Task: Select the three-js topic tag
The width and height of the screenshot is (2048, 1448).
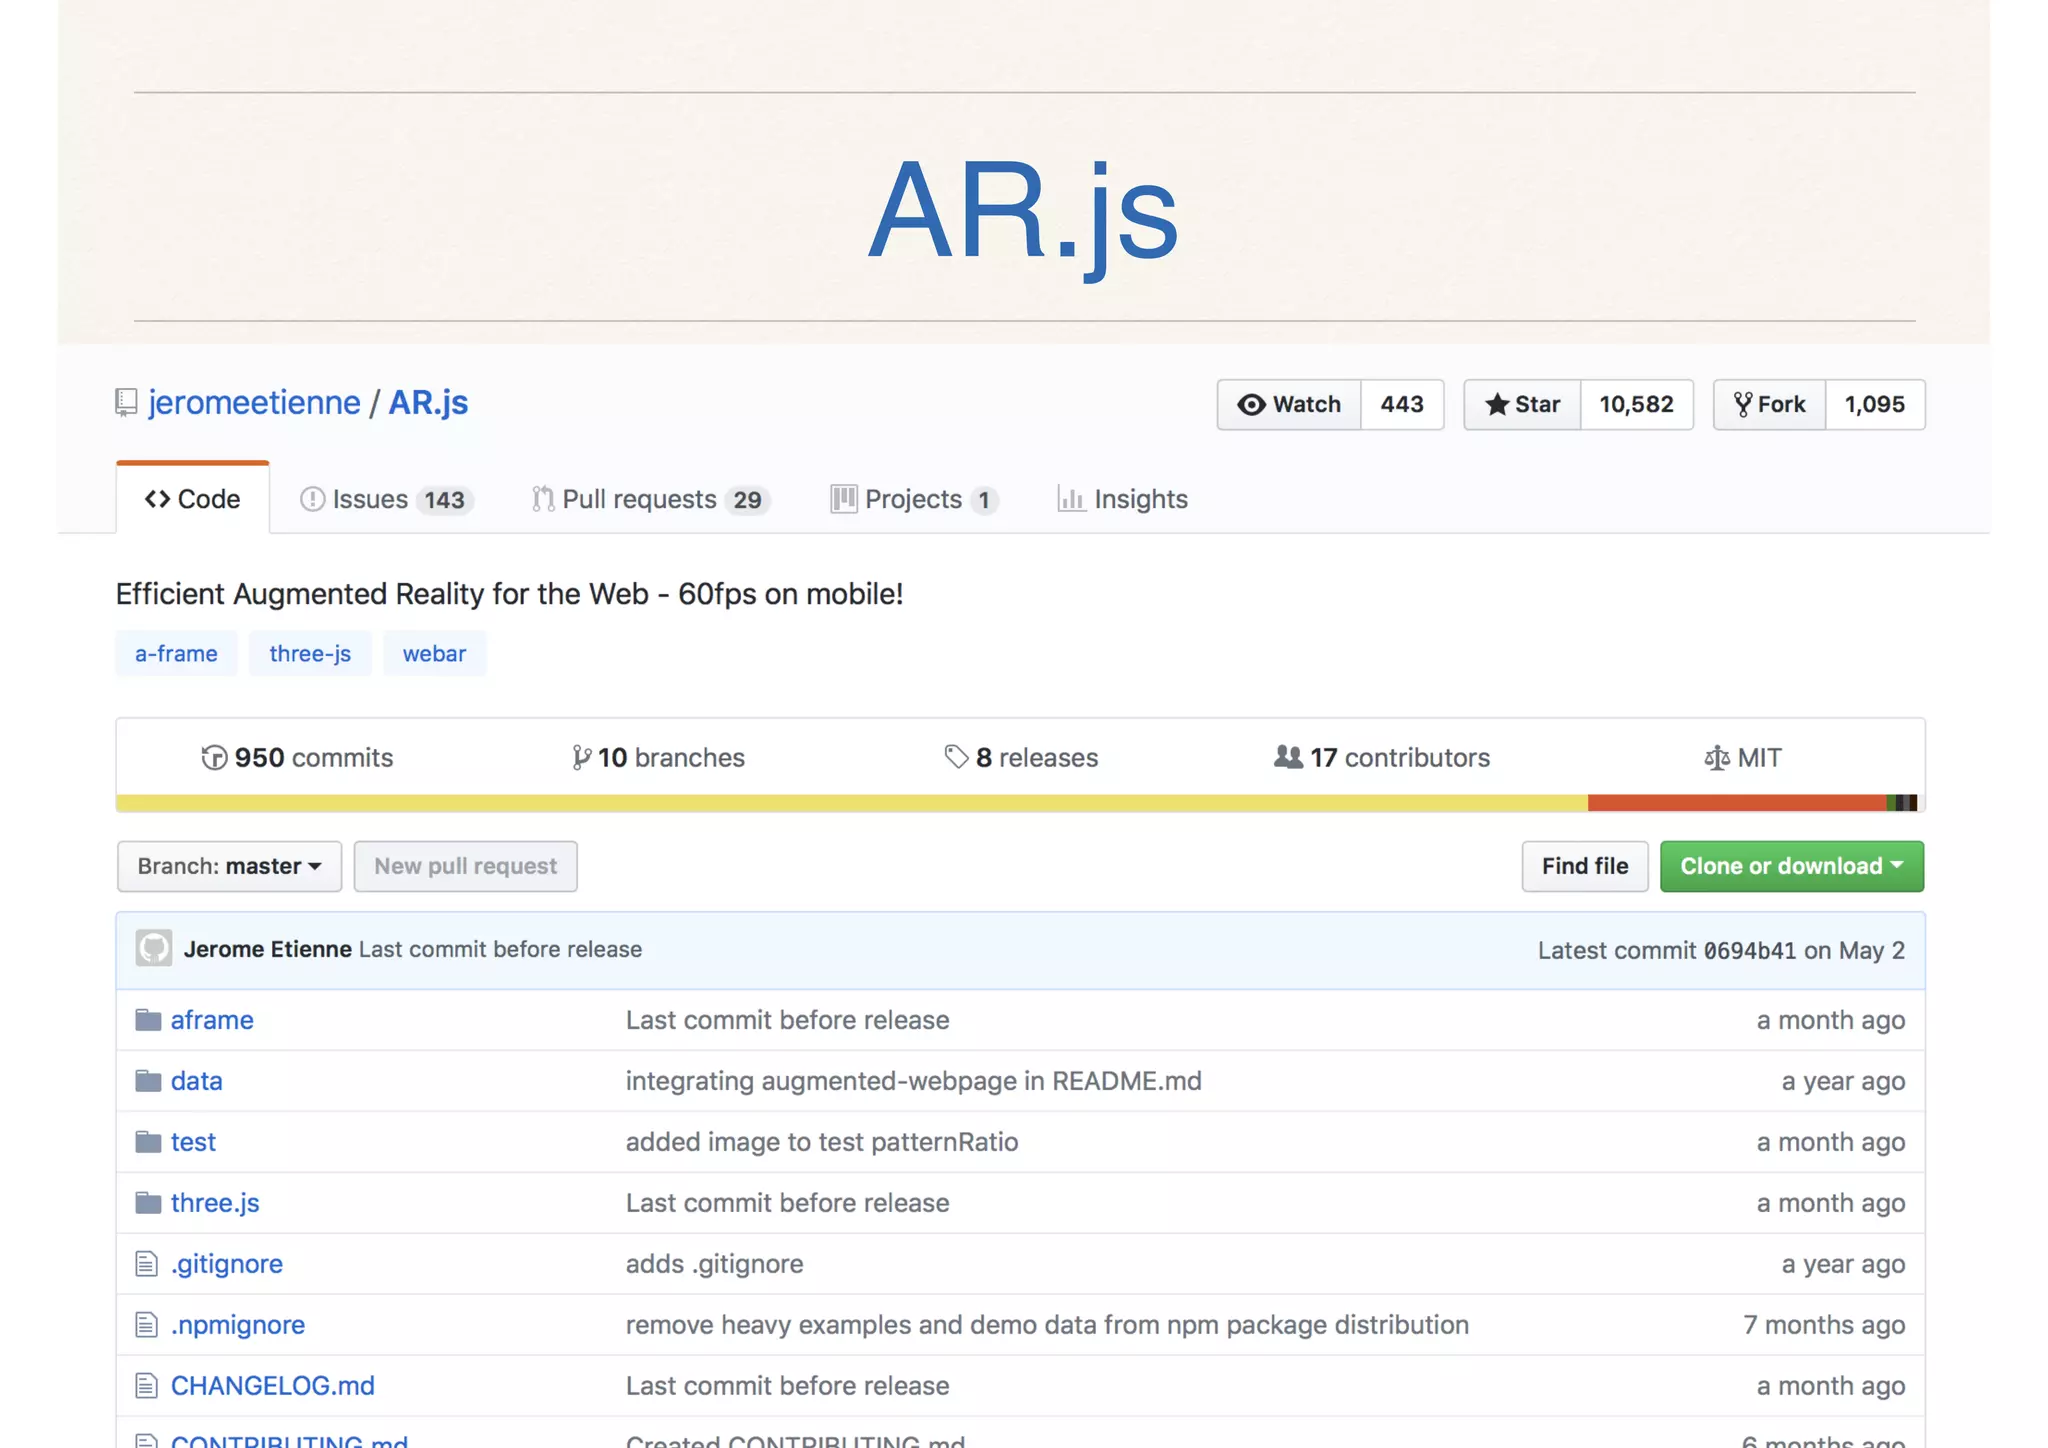Action: 310,653
